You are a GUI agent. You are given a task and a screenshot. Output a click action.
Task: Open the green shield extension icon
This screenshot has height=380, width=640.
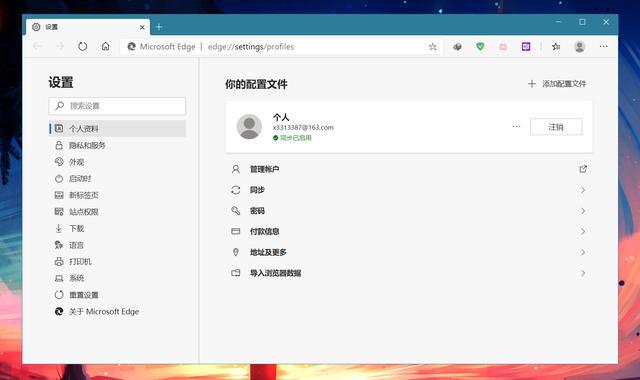click(480, 47)
